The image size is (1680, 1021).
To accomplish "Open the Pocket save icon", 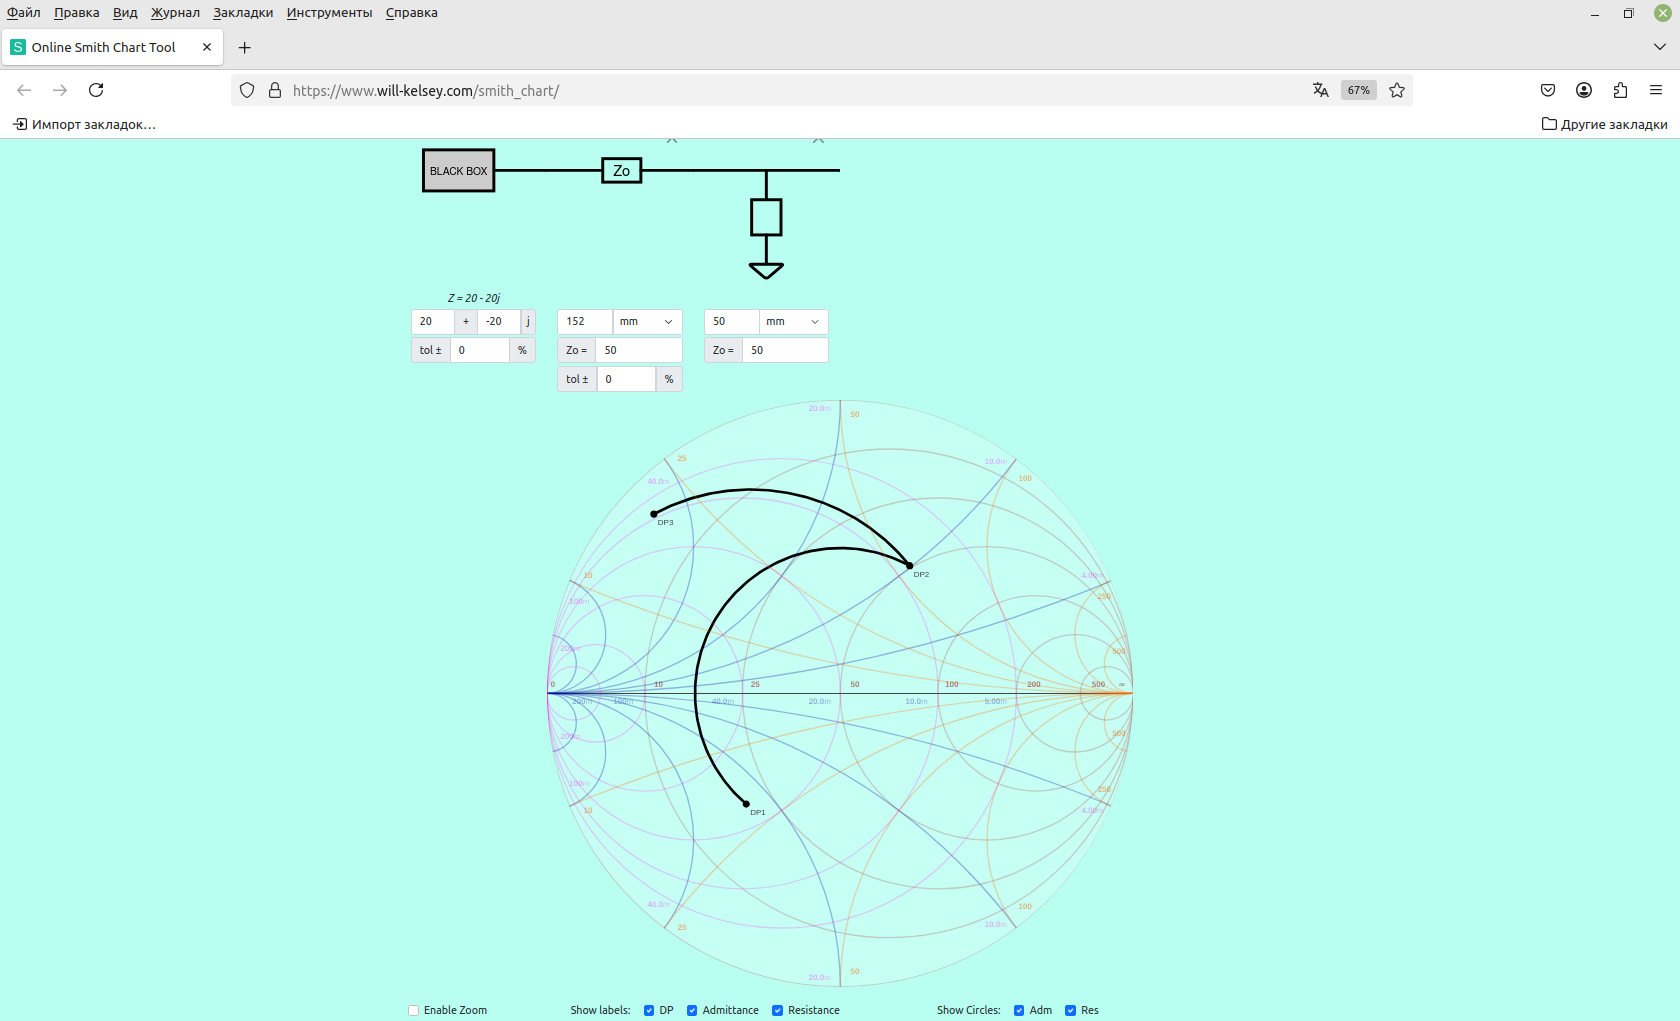I will point(1548,90).
